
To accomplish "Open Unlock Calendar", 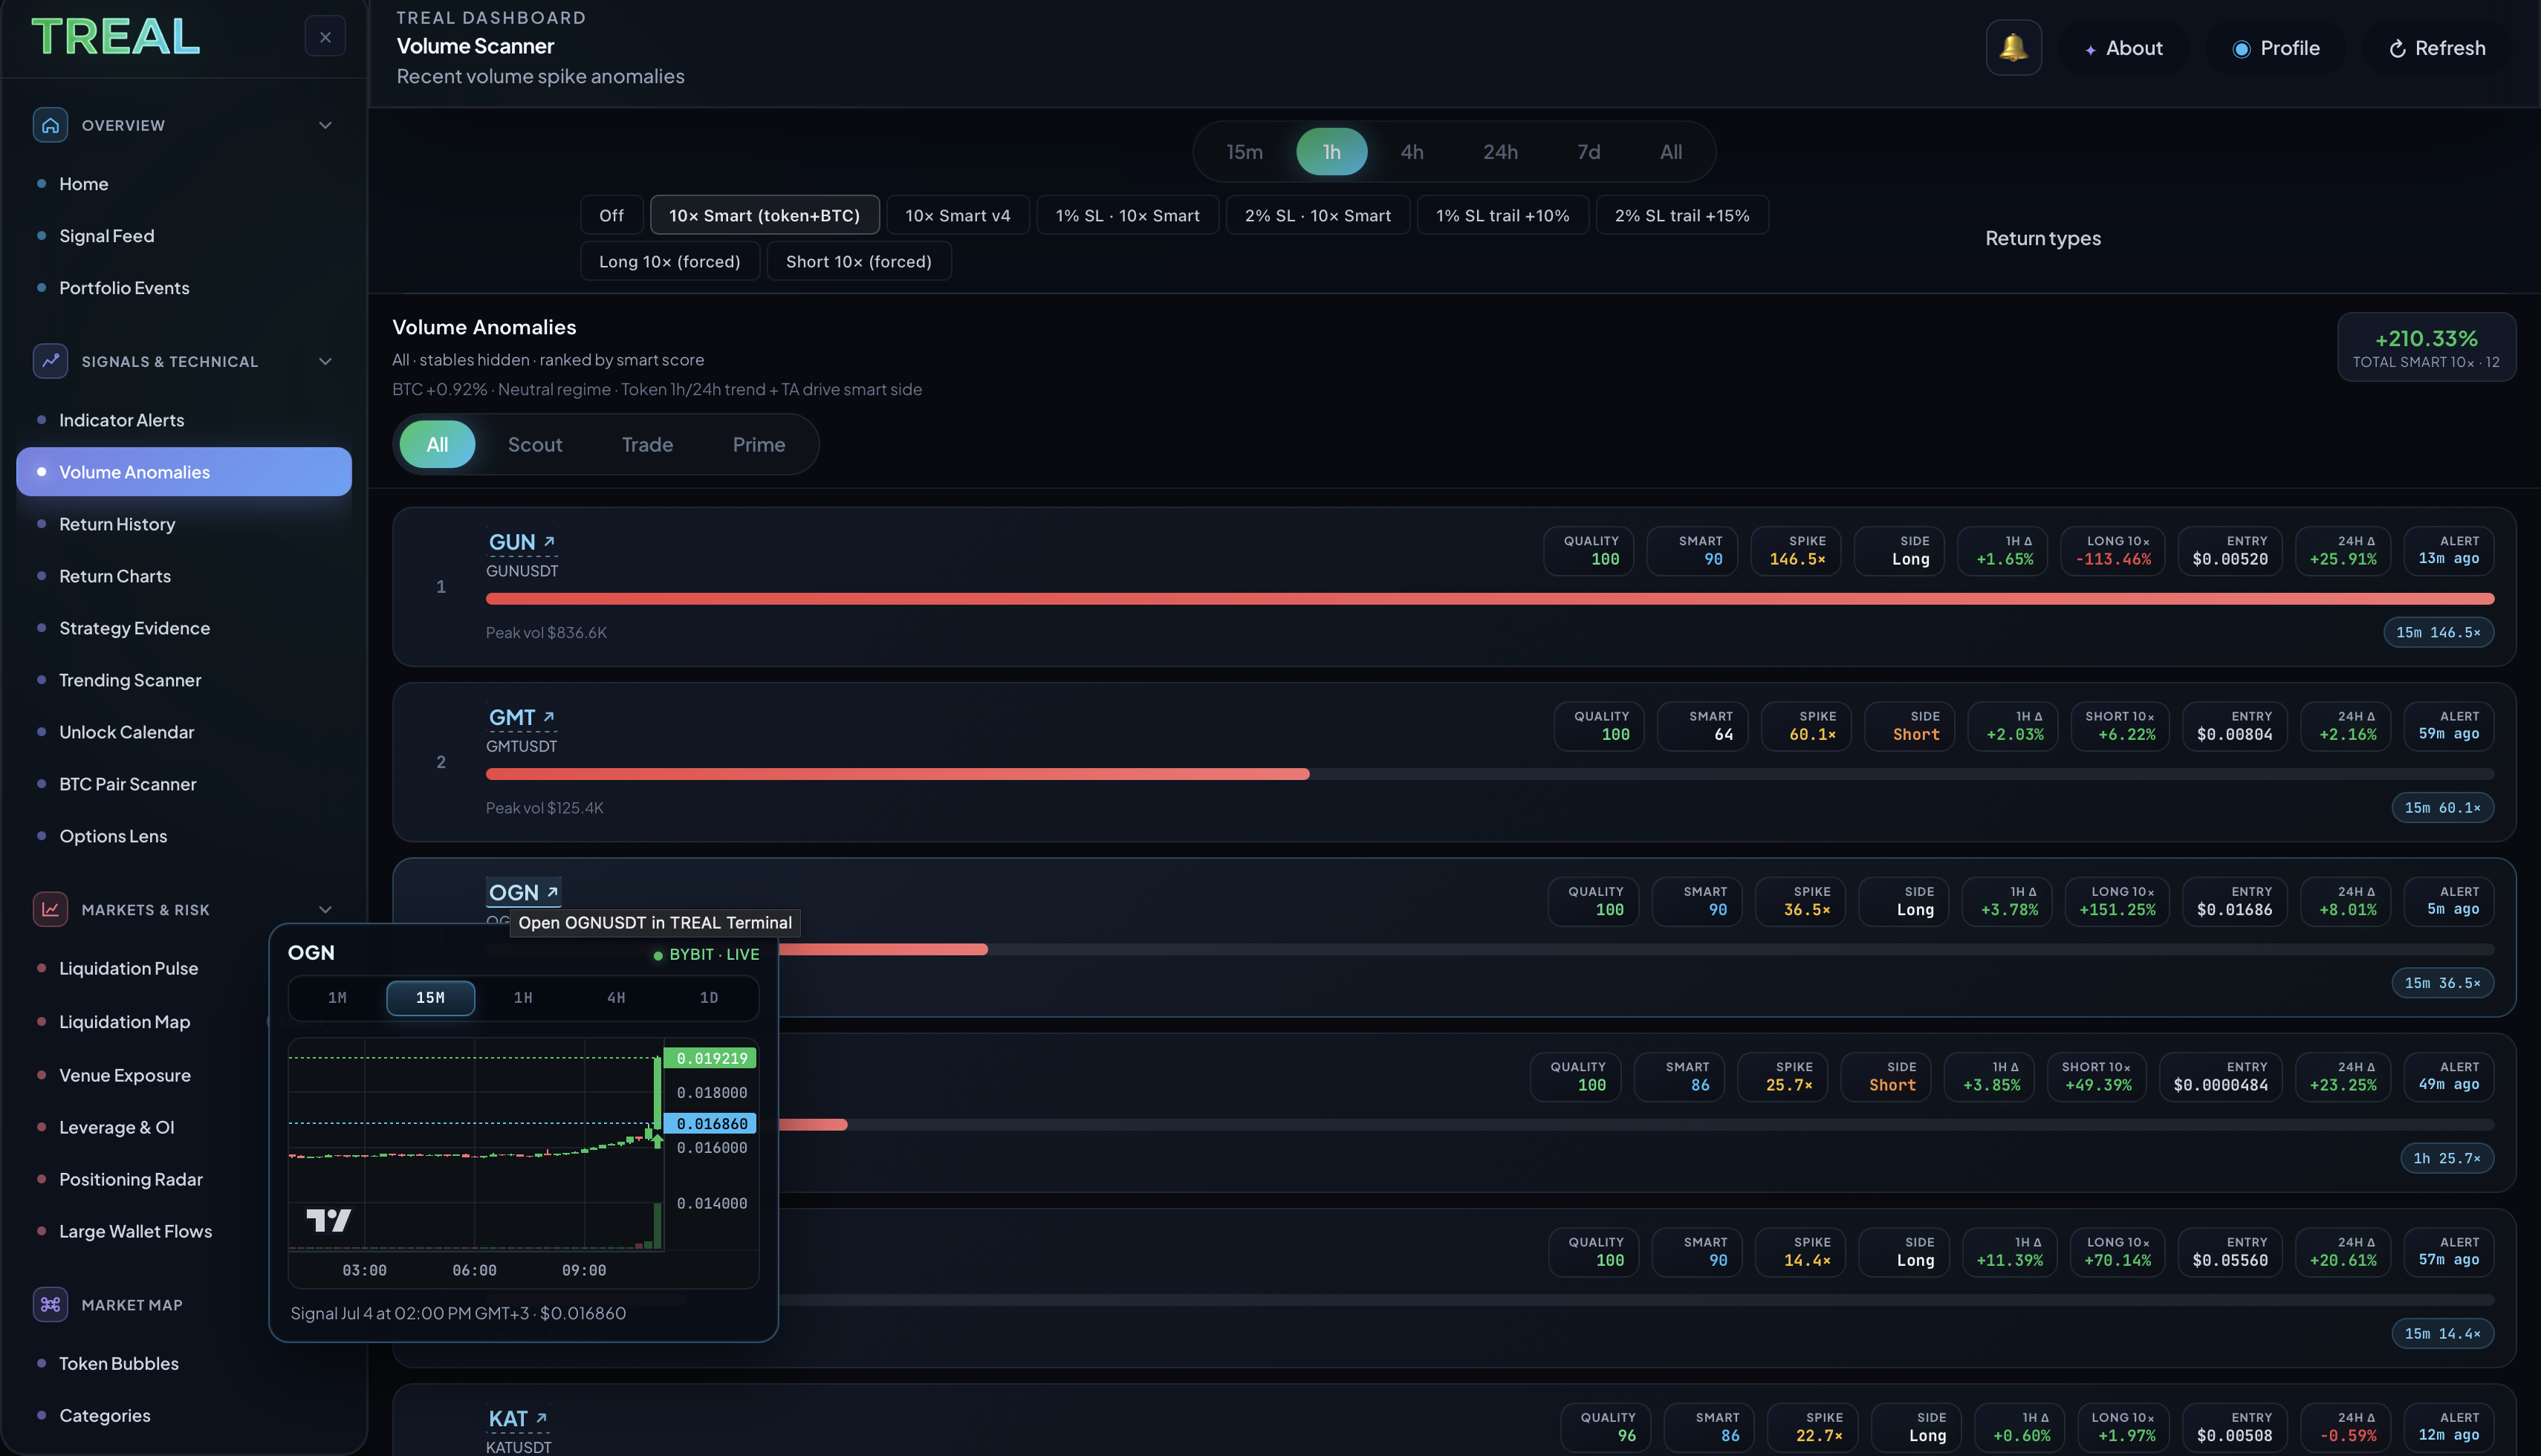I will click(x=184, y=732).
